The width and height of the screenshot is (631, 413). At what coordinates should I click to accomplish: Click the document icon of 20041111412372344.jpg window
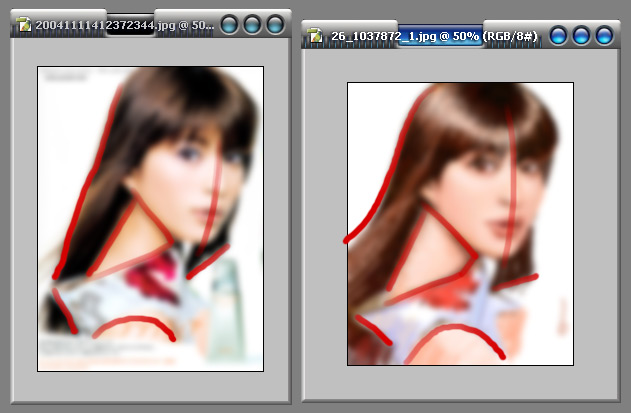[x=24, y=25]
